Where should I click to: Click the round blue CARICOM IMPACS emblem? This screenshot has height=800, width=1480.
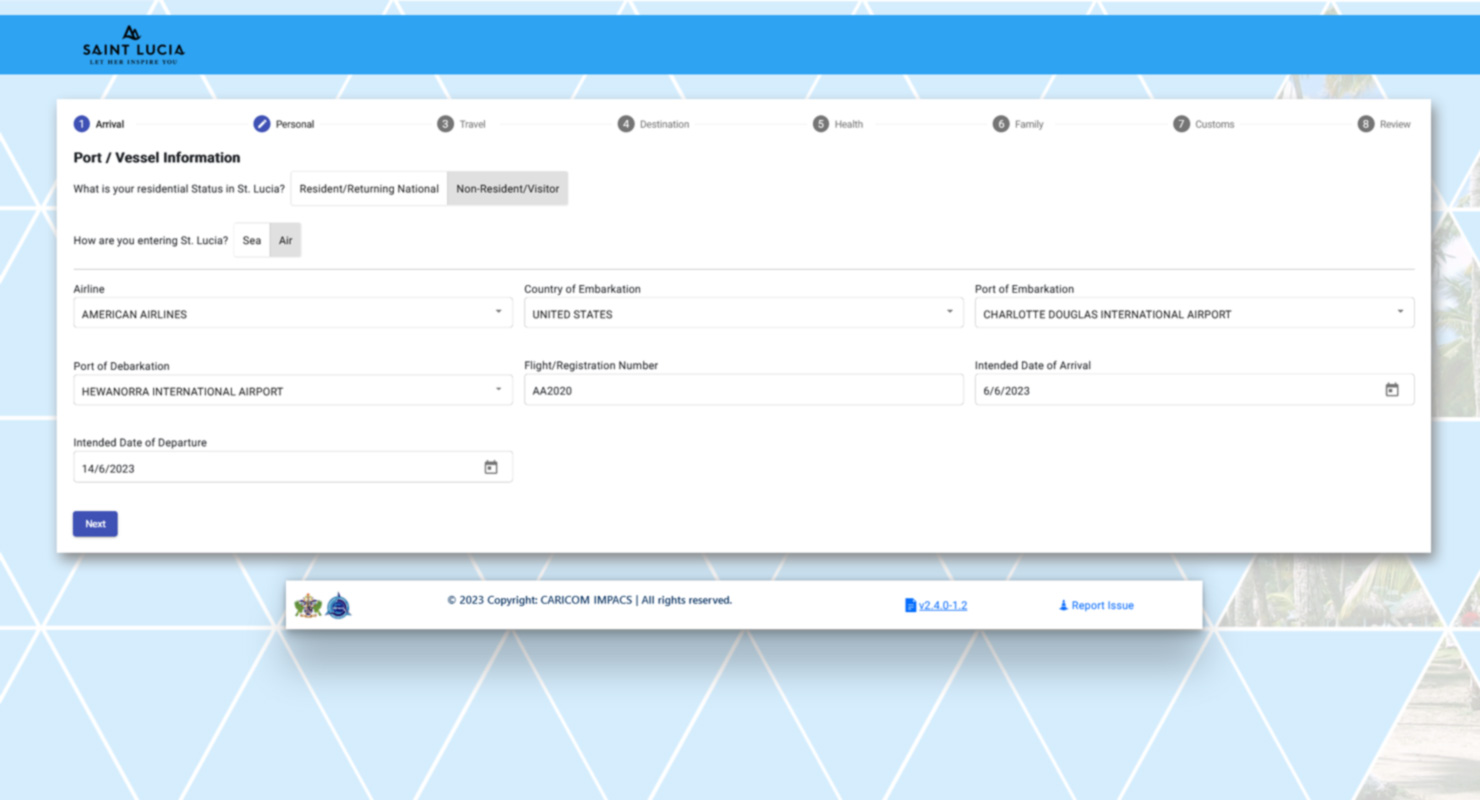[339, 606]
